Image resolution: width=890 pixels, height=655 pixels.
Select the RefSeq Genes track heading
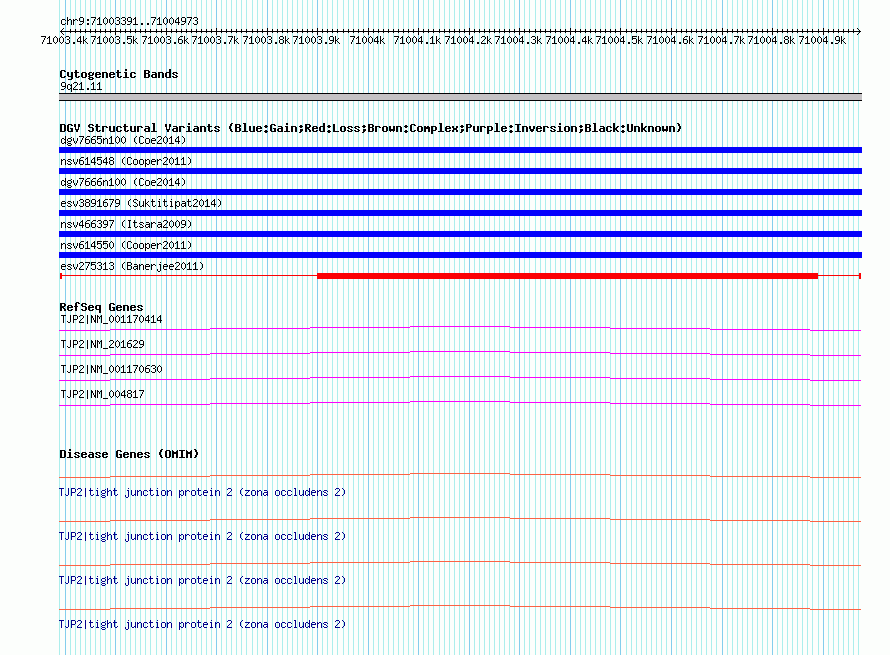102,307
